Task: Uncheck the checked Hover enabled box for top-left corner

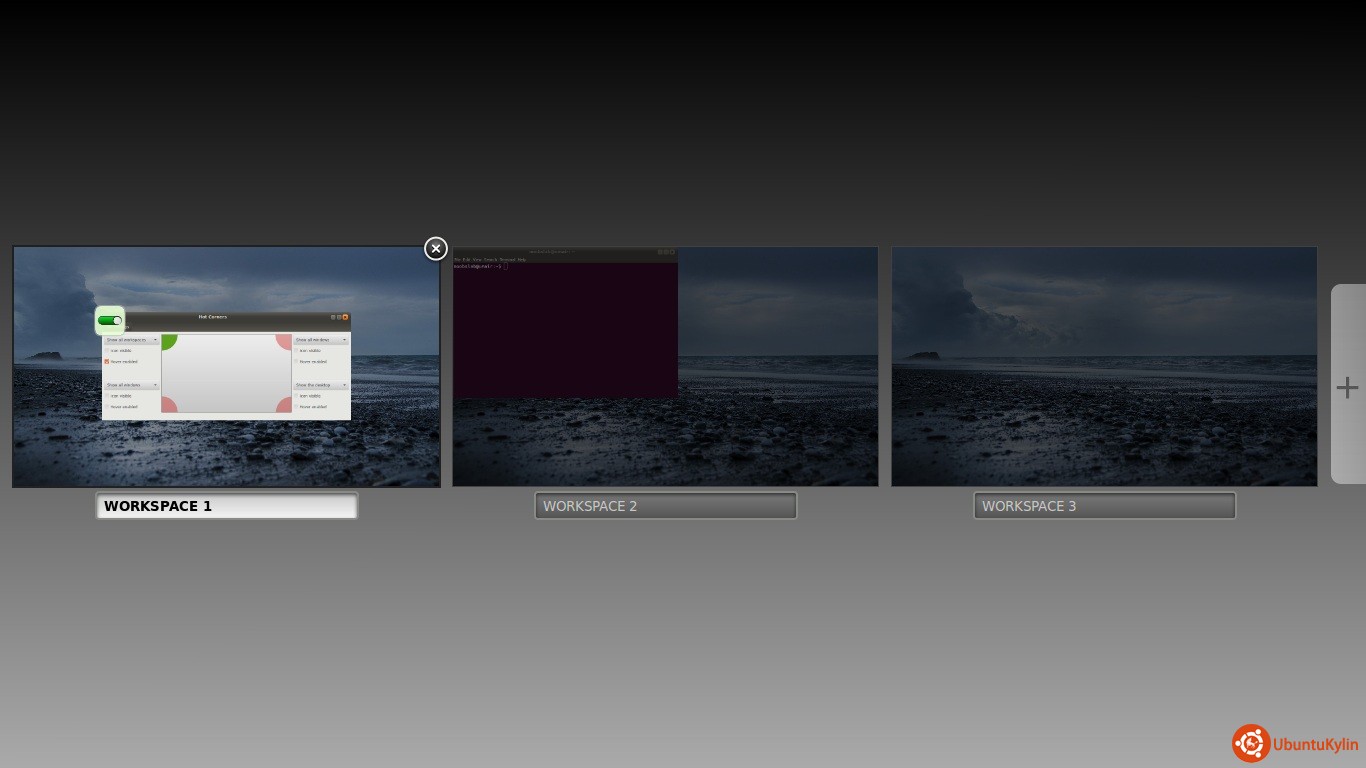Action: click(107, 362)
